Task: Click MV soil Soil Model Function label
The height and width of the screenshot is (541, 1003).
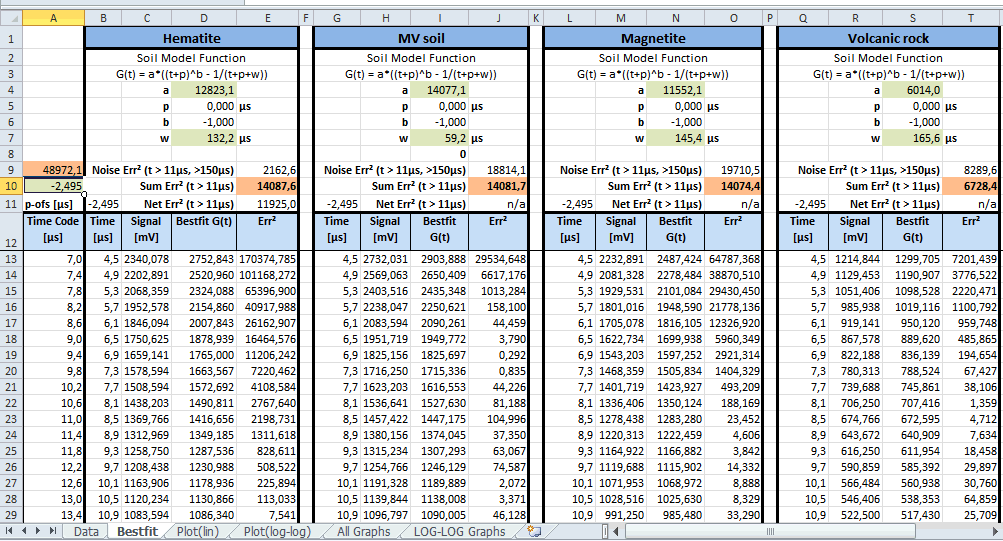Action: click(x=421, y=58)
